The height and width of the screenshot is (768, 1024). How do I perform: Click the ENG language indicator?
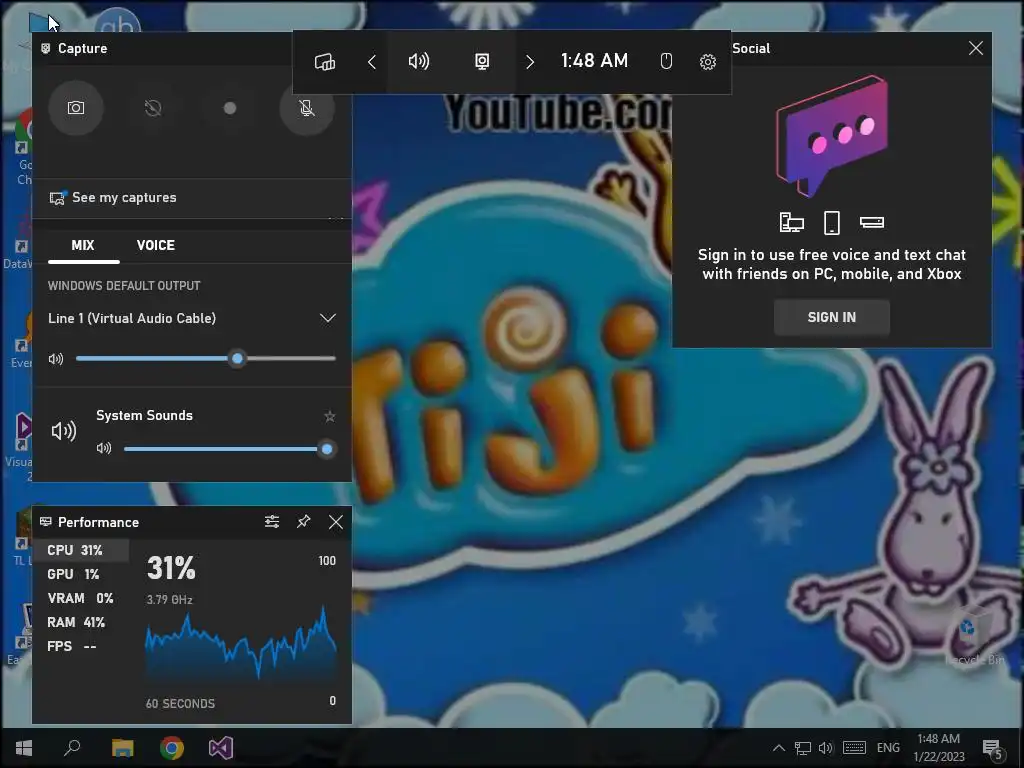point(888,748)
